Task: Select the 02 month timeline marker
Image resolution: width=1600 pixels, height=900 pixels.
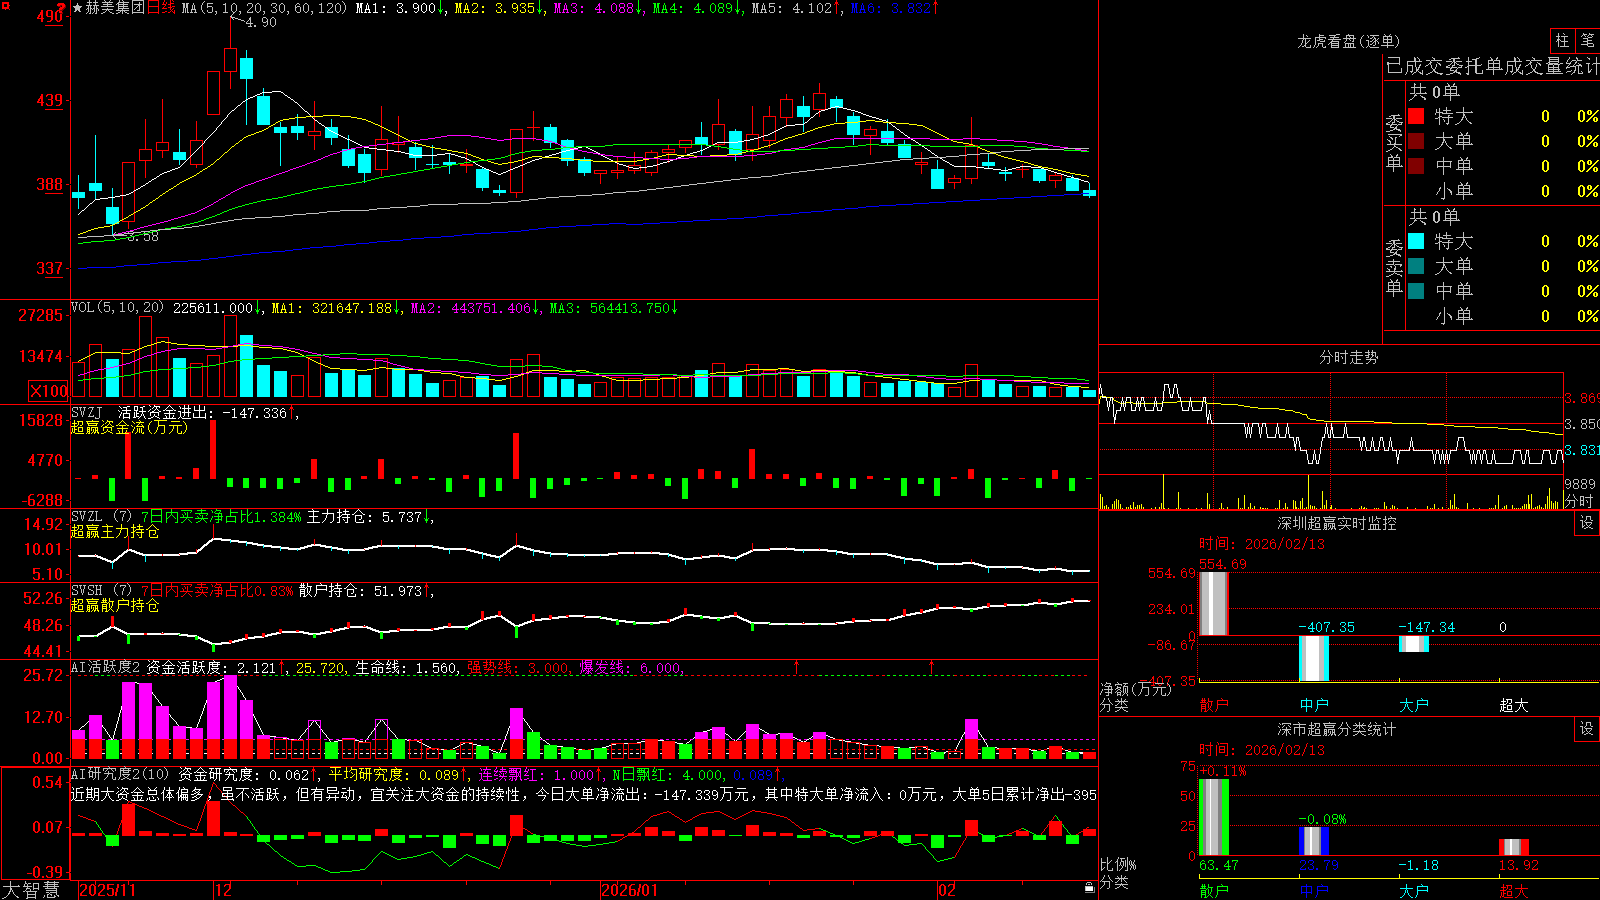Action: click(x=947, y=890)
